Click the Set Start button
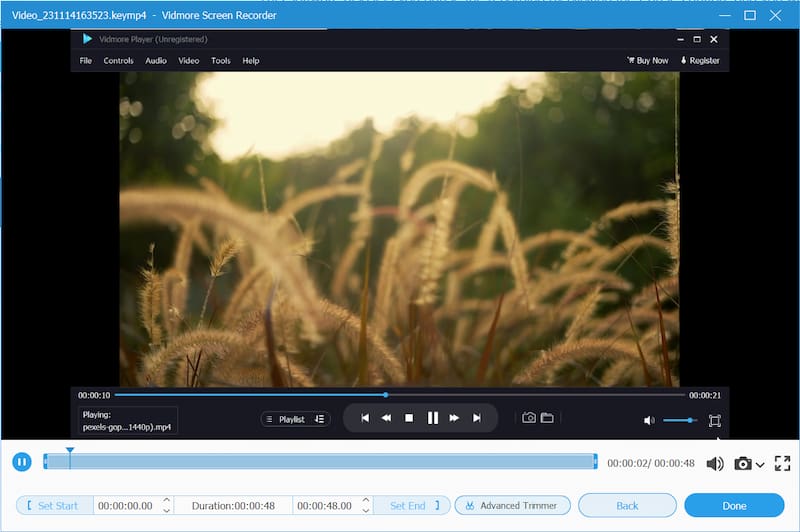The height and width of the screenshot is (532, 800). (55, 505)
